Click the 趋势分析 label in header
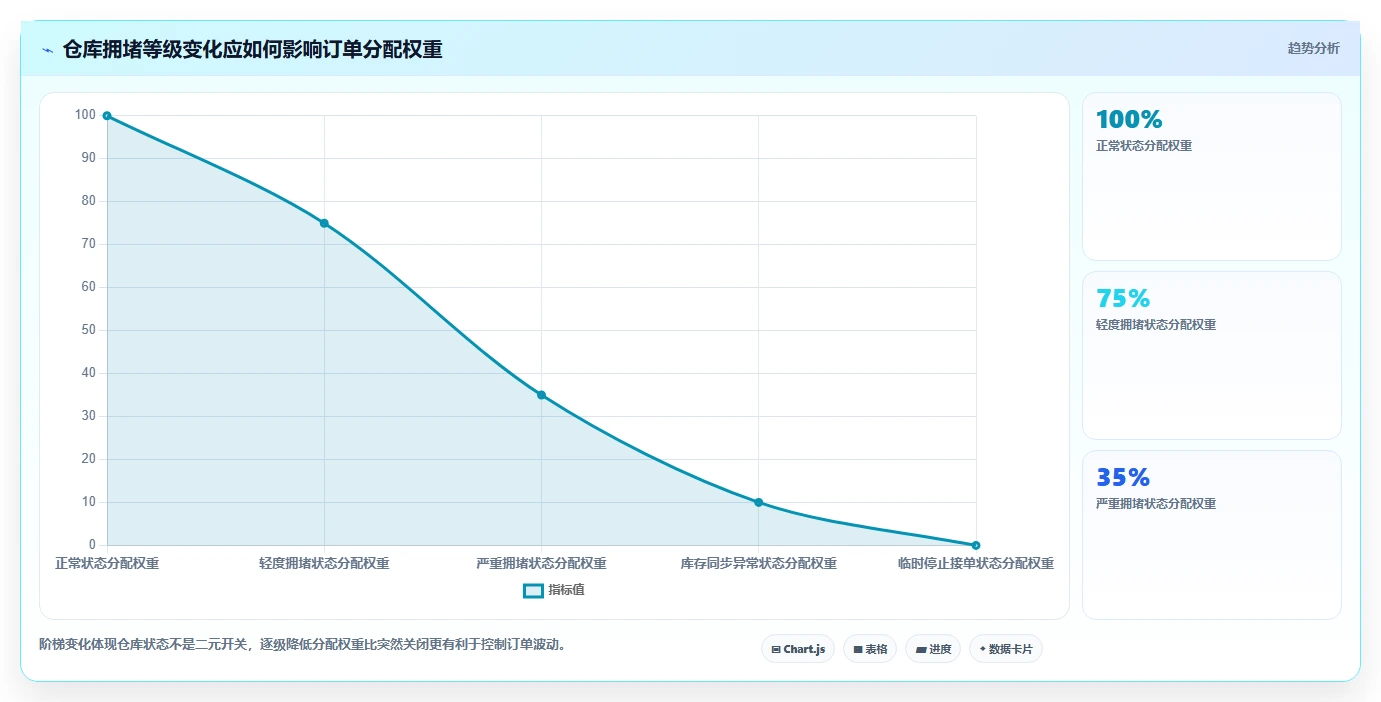1381x702 pixels. click(1313, 49)
